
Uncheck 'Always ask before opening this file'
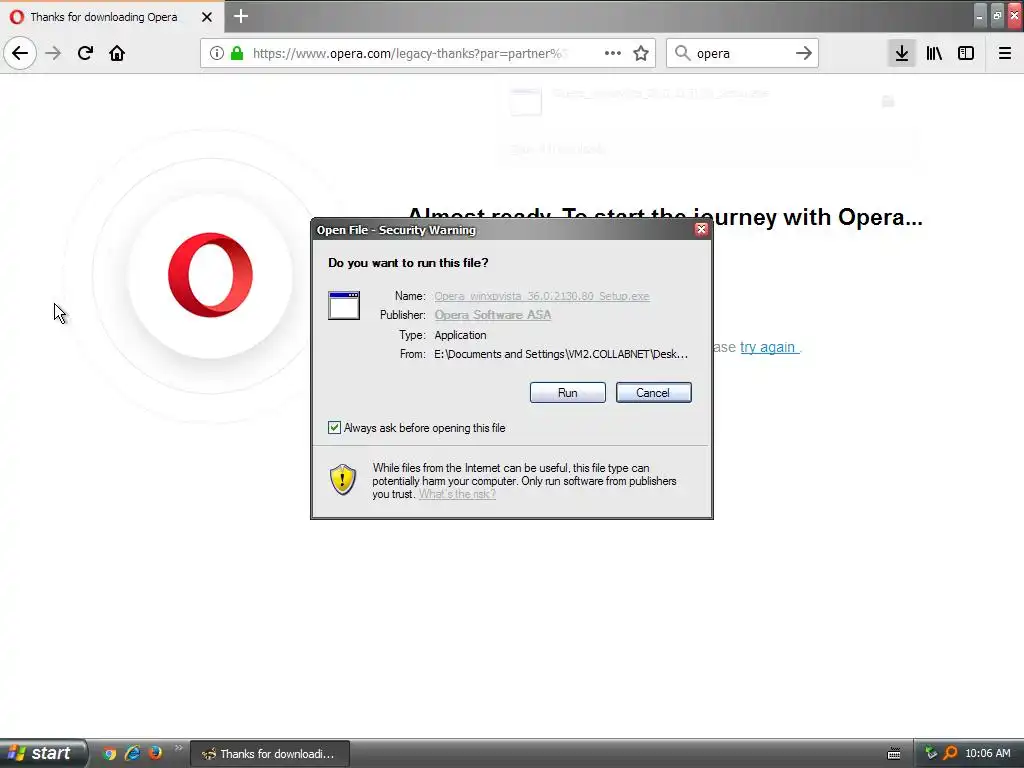pyautogui.click(x=334, y=428)
